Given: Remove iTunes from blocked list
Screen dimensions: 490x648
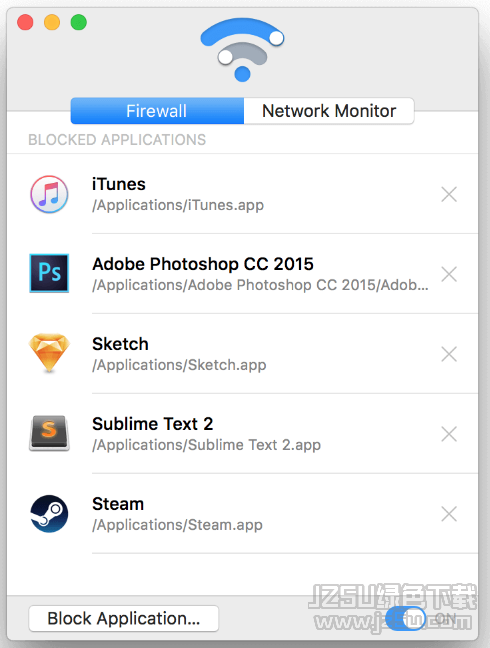Looking at the screenshot, I should [x=449, y=194].
